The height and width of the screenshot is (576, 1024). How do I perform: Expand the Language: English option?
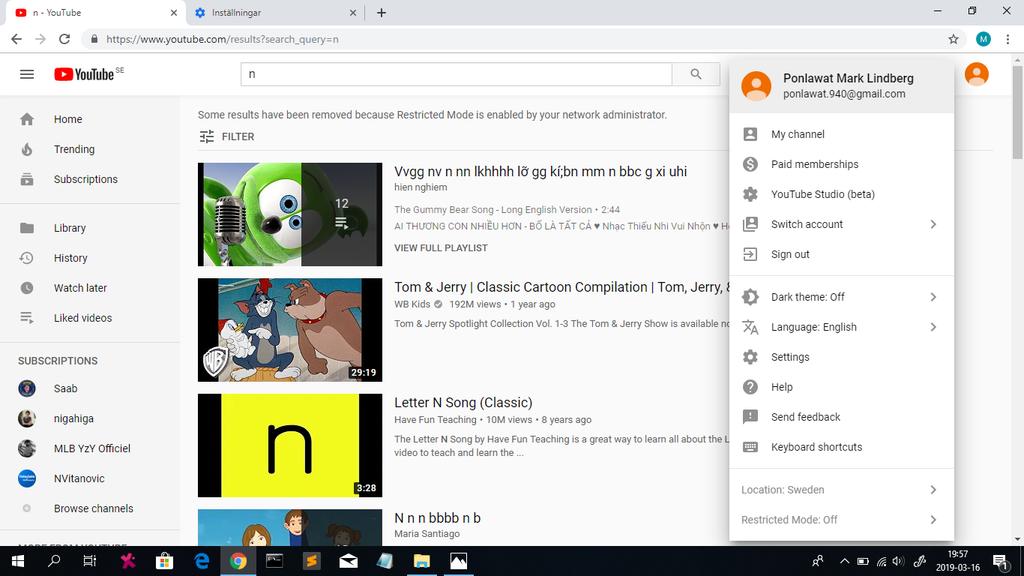tap(841, 327)
